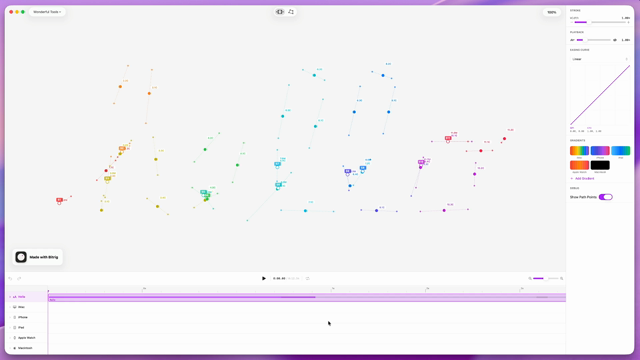
Task: Select the Hello layer row
Action: (x=27, y=297)
